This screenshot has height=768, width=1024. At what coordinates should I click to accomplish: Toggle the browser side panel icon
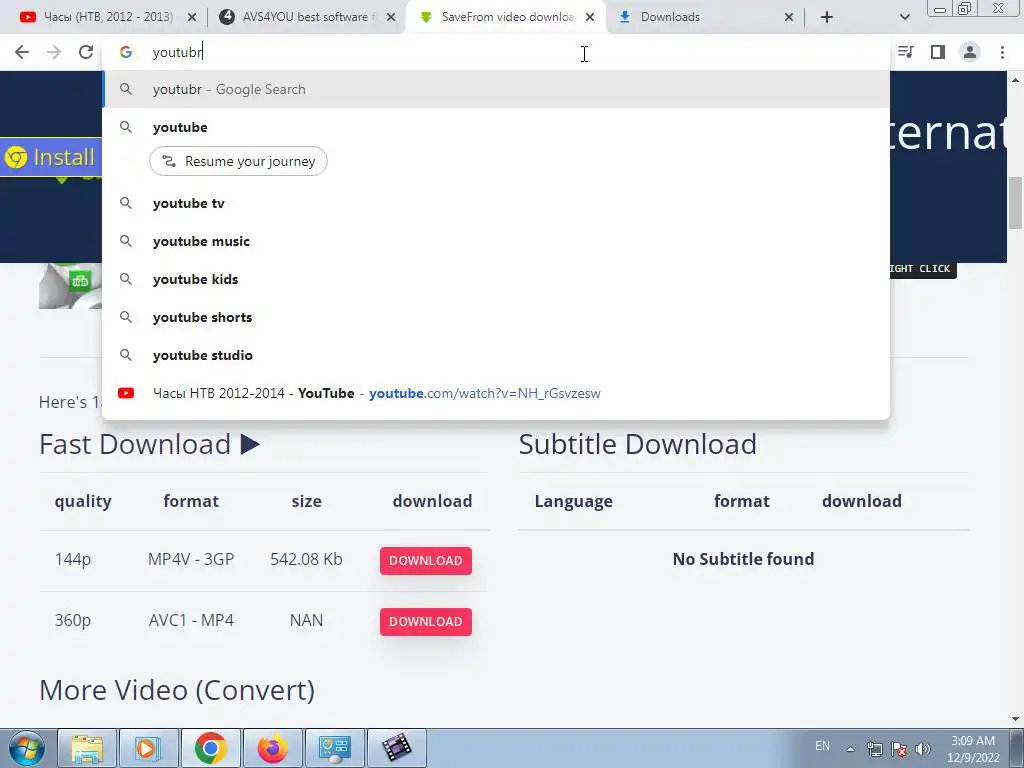[938, 52]
